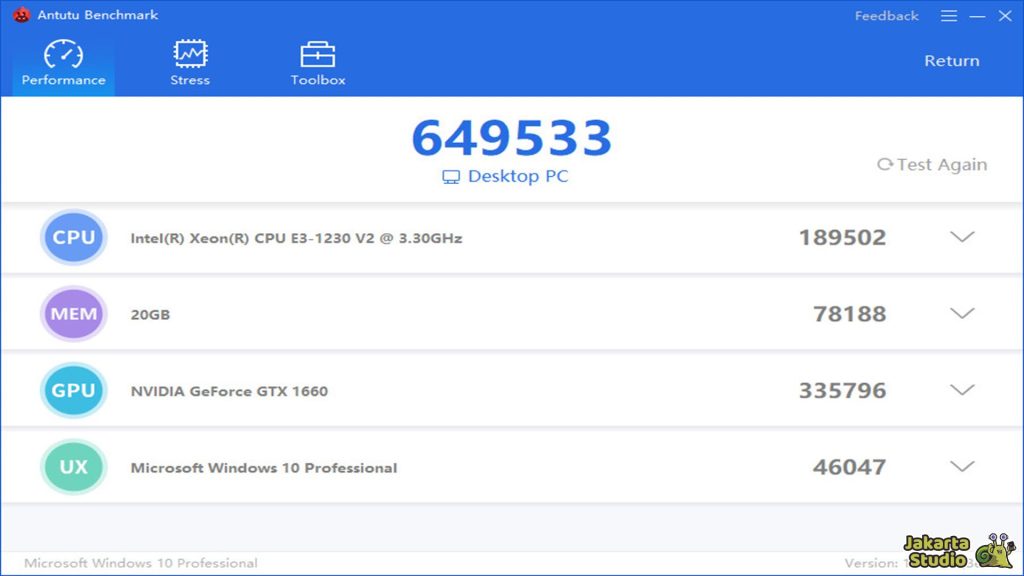
Task: Open the Performance tab
Action: (x=63, y=64)
